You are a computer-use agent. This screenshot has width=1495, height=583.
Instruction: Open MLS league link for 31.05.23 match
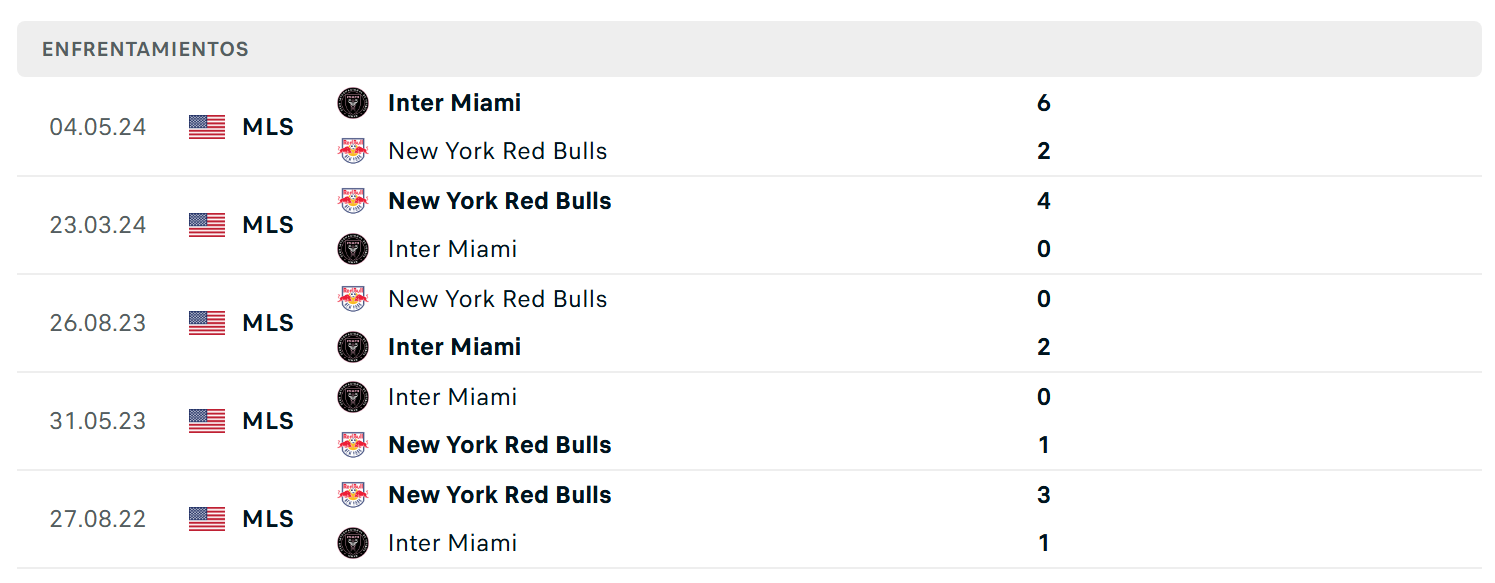[268, 421]
